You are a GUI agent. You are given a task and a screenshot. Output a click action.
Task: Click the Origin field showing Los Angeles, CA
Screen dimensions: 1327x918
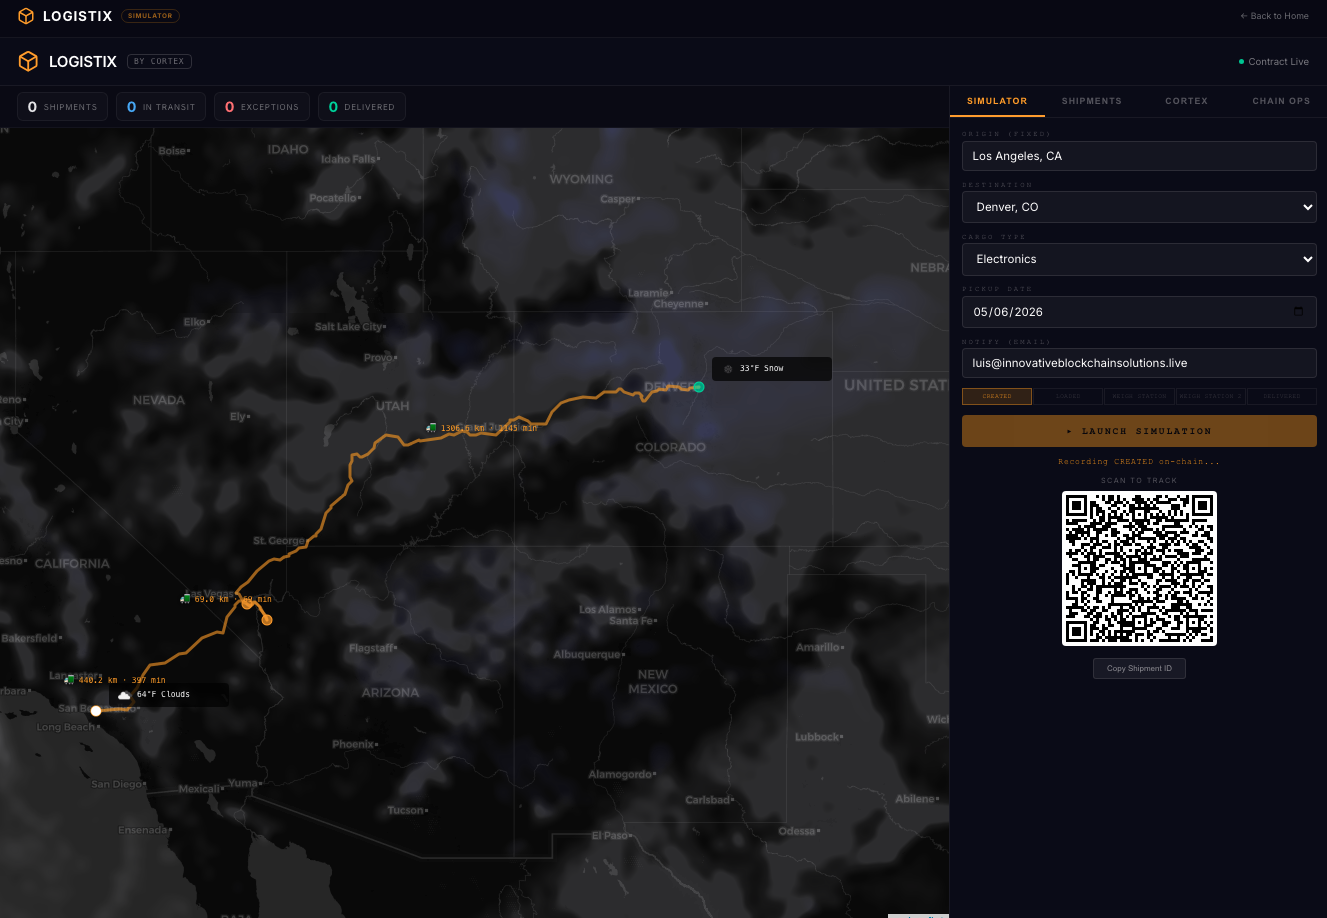(x=1139, y=156)
